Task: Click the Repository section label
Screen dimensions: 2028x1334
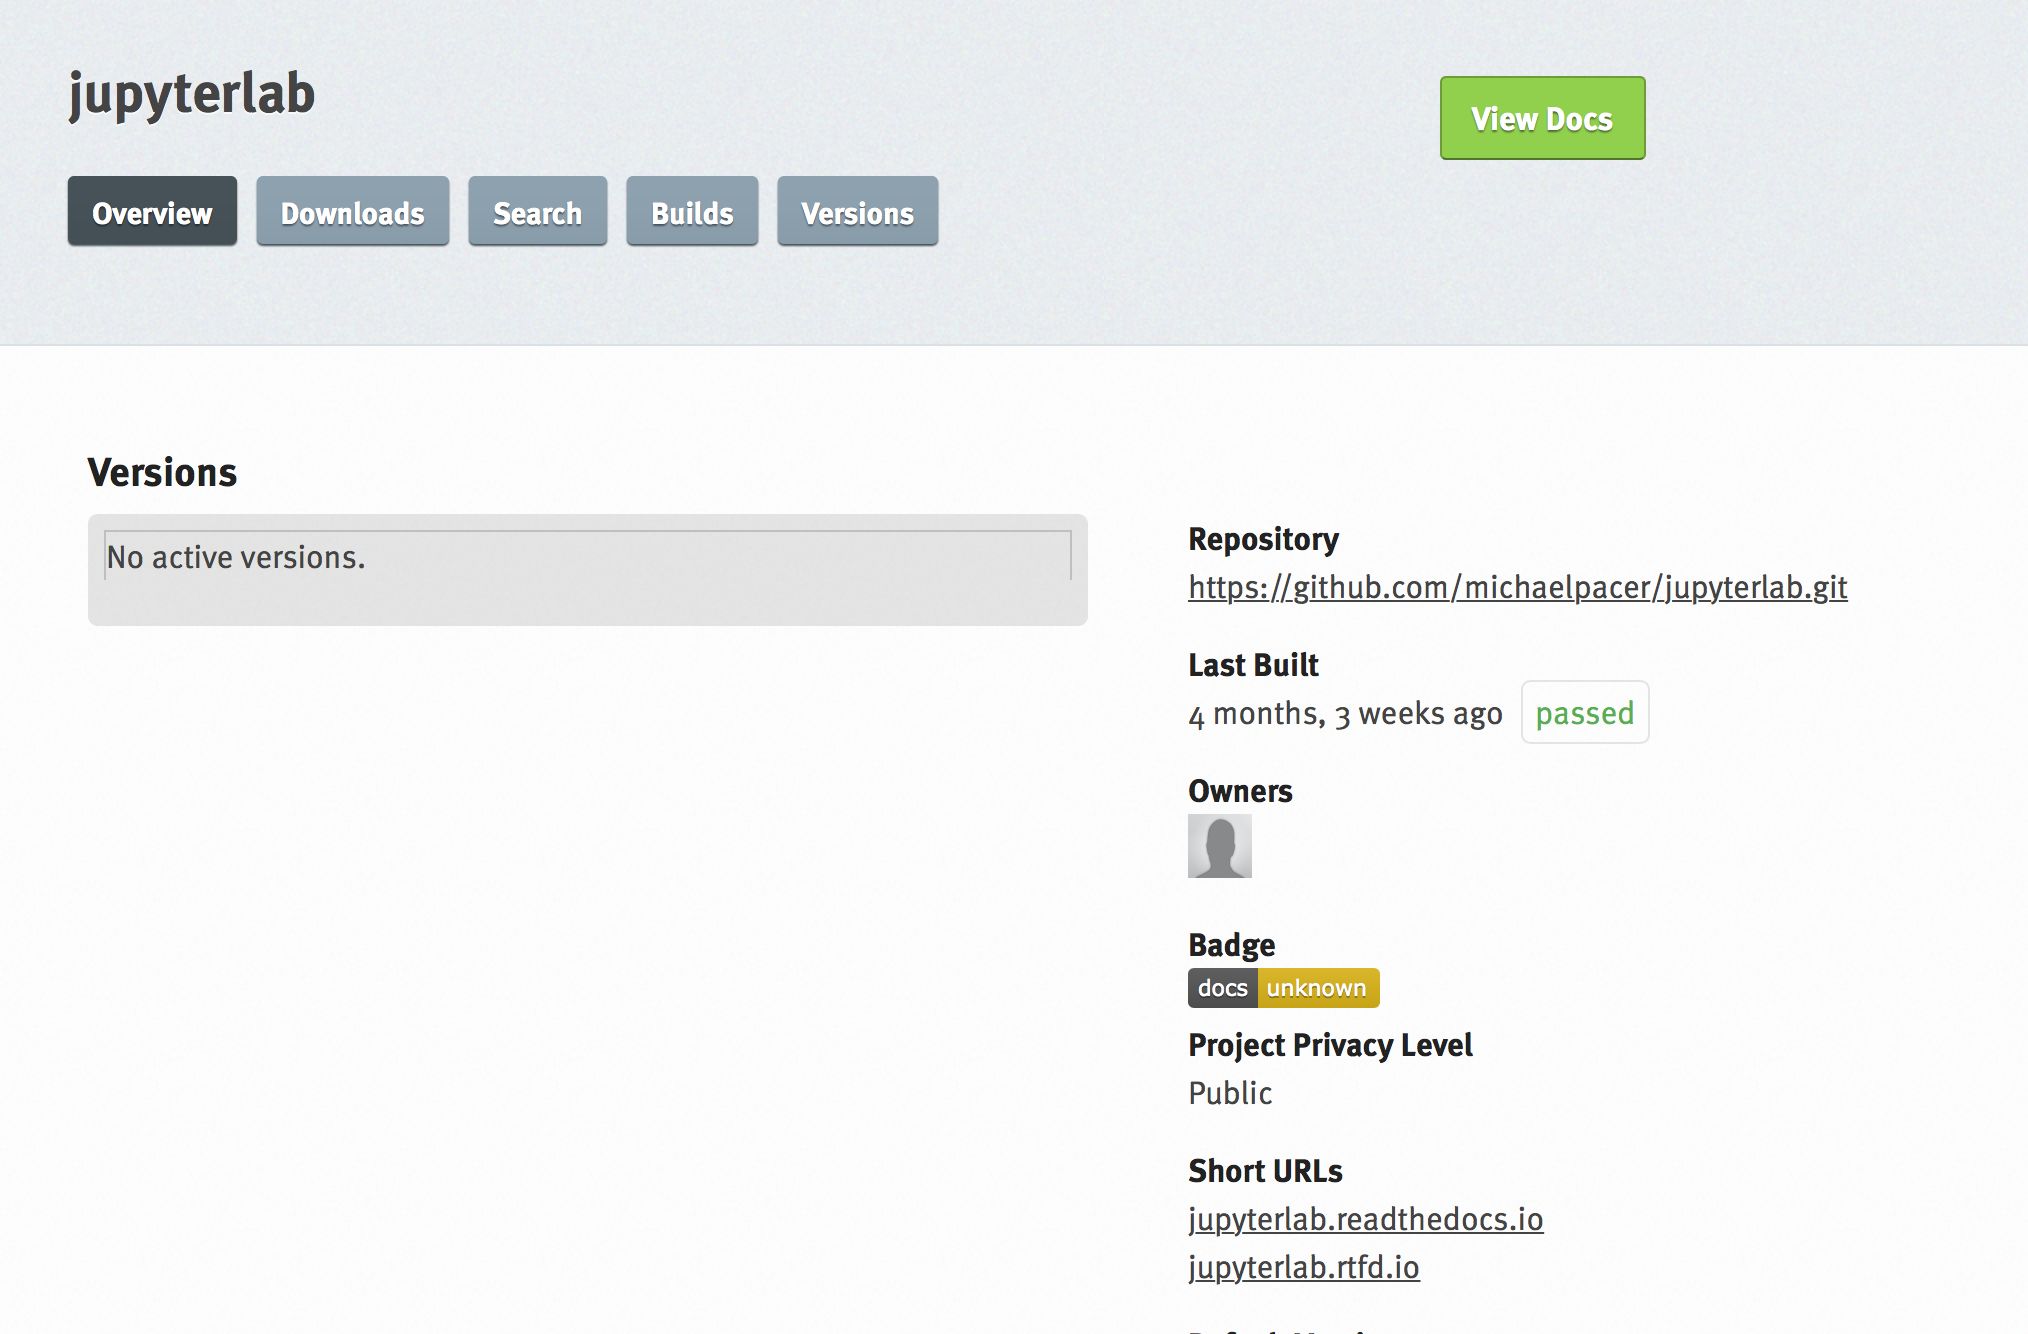Action: click(x=1262, y=539)
